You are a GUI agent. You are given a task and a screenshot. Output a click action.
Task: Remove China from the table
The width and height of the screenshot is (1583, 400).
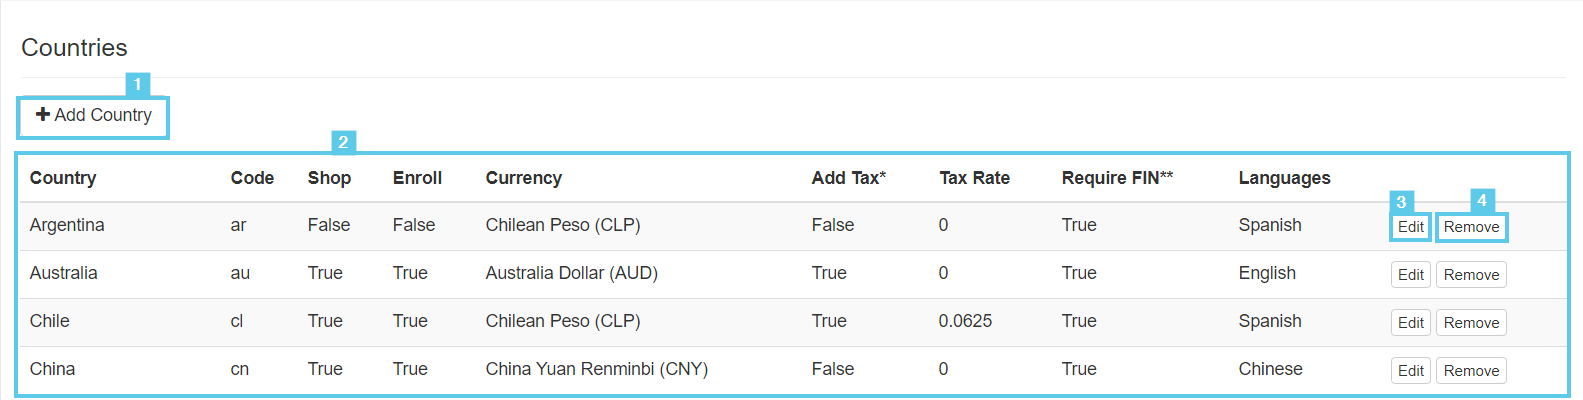pyautogui.click(x=1471, y=371)
